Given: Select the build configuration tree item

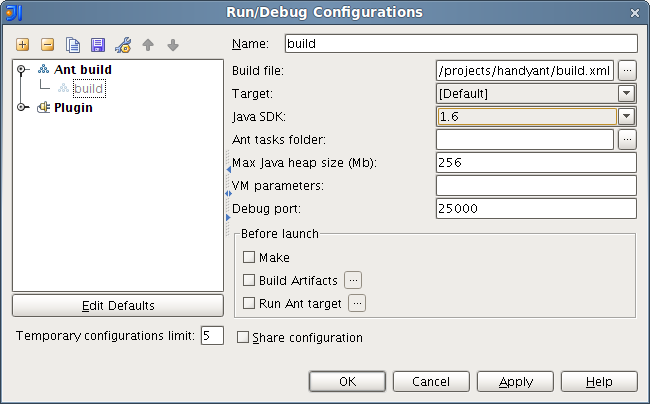Looking at the screenshot, I should [88, 89].
